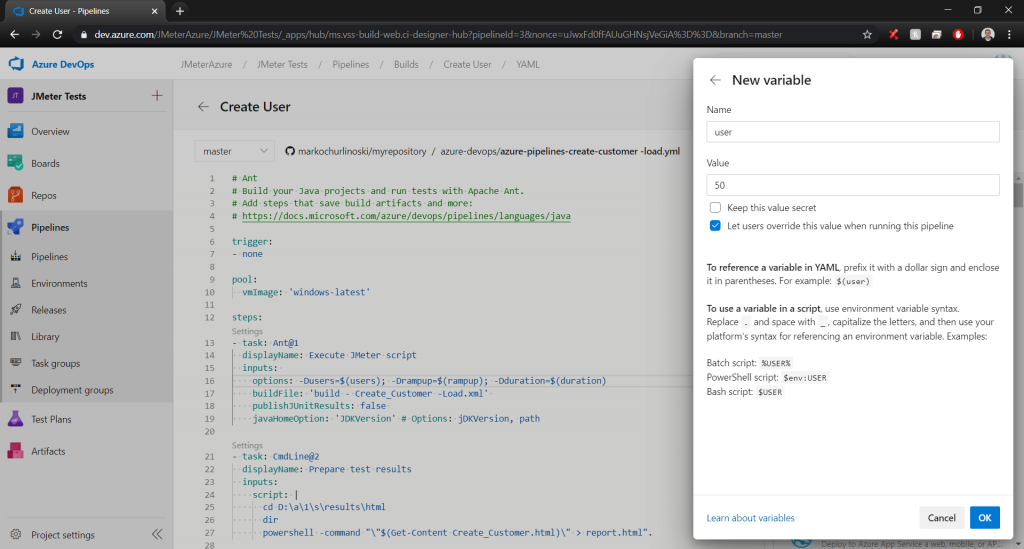This screenshot has width=1024, height=549.
Task: Click browser back navigation arrow
Action: tap(14, 35)
